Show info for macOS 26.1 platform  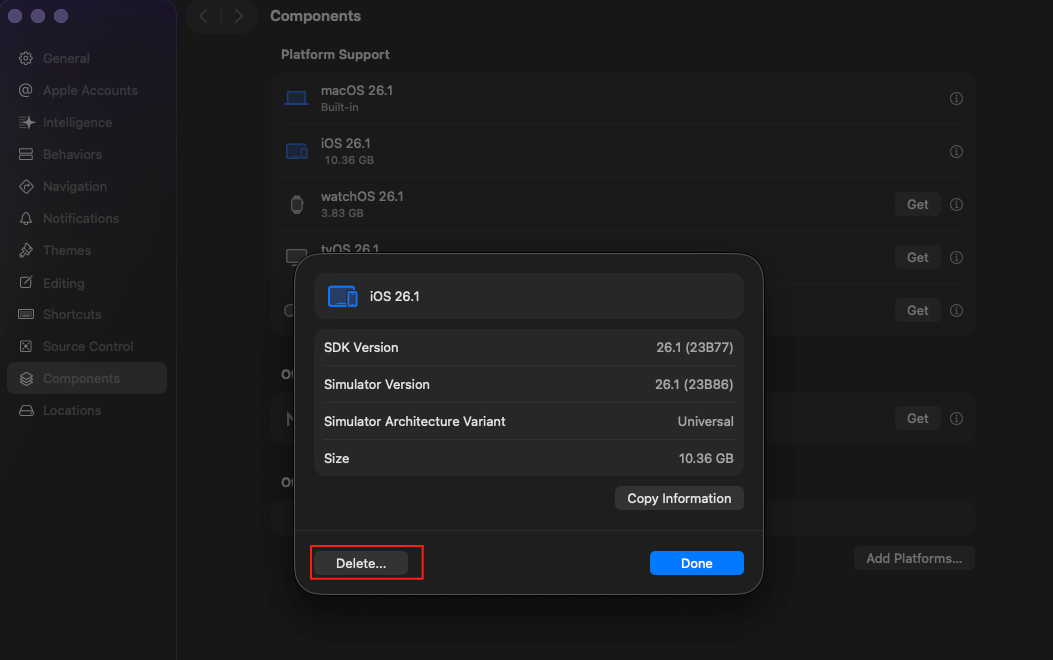click(956, 98)
